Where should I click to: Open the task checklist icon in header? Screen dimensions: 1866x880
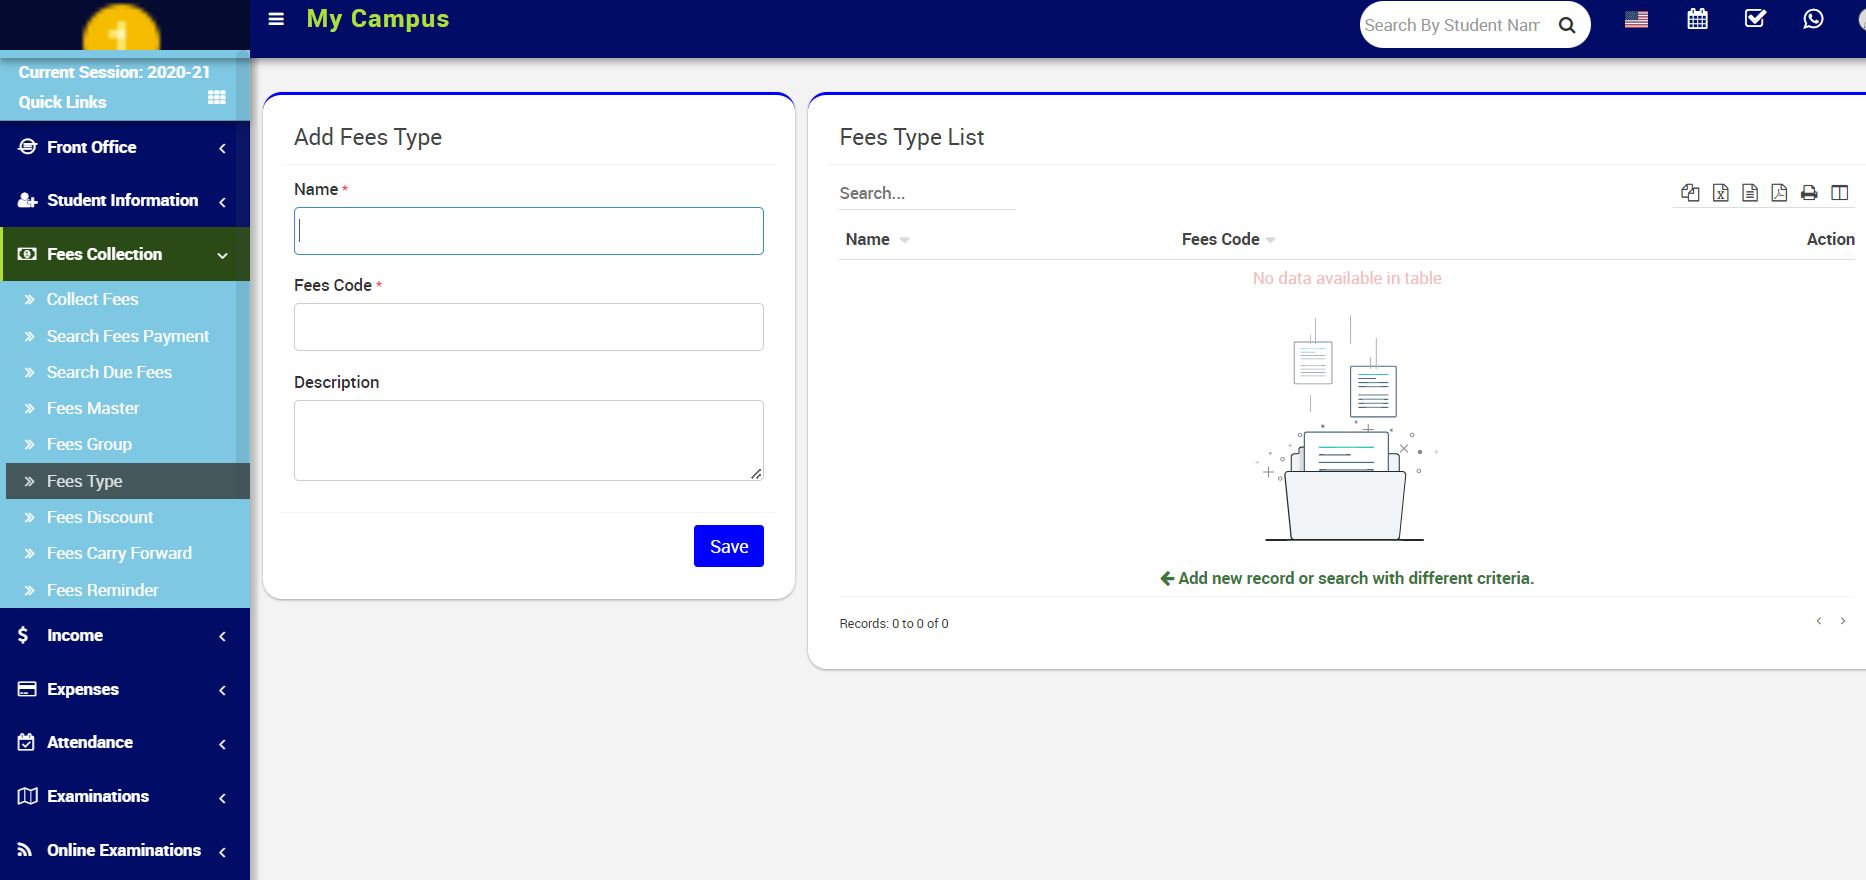[x=1755, y=19]
